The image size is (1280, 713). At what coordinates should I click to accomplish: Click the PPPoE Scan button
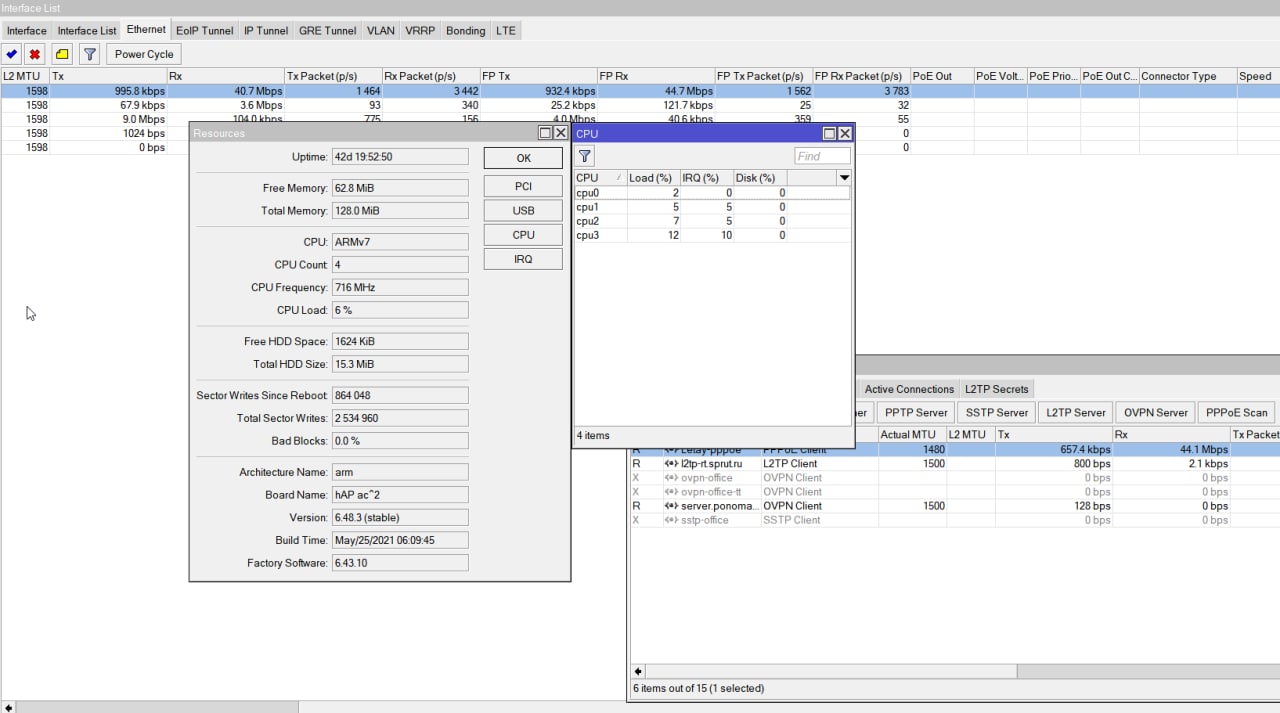tap(1236, 412)
